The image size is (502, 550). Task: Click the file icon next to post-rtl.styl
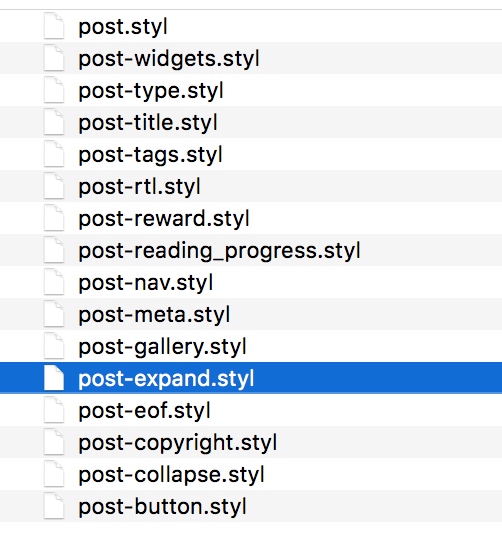(54, 186)
